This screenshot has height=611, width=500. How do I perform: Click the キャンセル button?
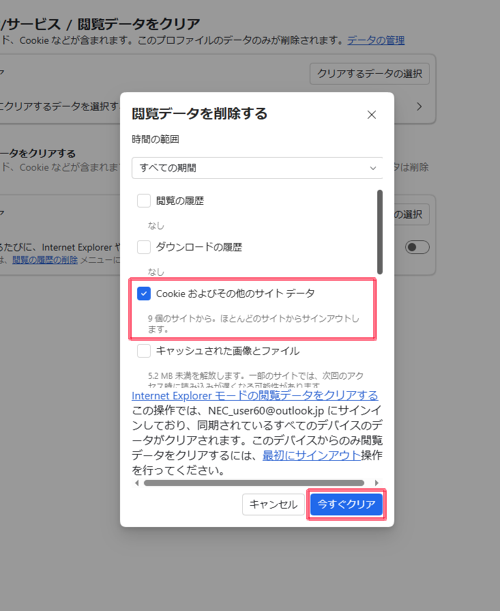click(273, 504)
